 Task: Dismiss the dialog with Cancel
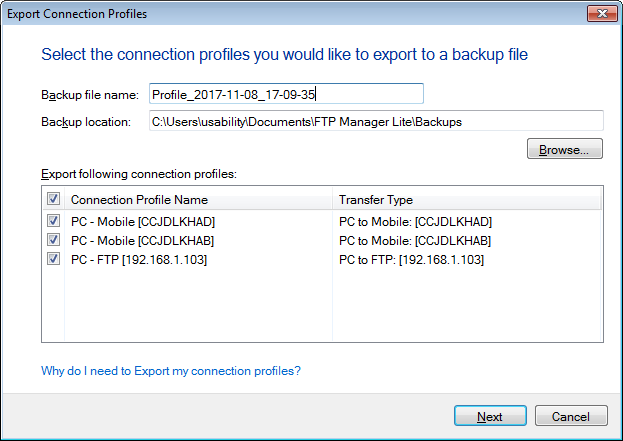pyautogui.click(x=570, y=416)
